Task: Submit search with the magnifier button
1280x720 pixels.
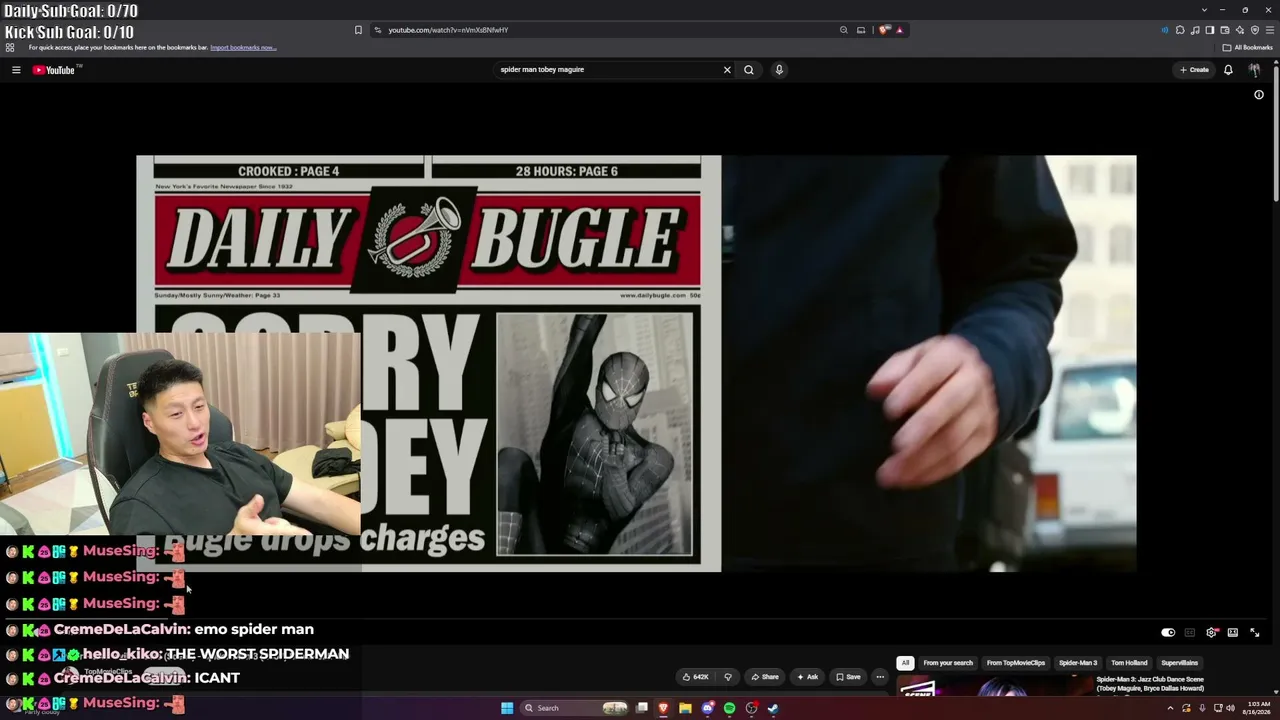Action: (748, 70)
